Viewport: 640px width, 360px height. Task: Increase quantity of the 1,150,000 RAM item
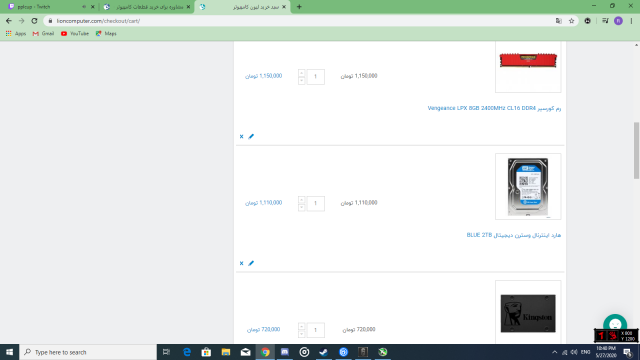pos(302,73)
